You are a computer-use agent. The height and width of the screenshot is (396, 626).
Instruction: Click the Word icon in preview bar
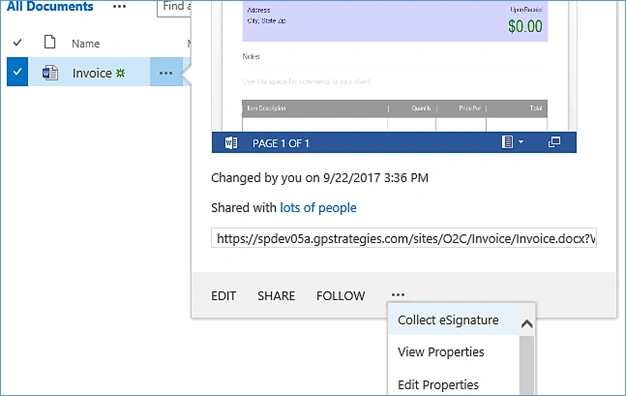pos(231,143)
